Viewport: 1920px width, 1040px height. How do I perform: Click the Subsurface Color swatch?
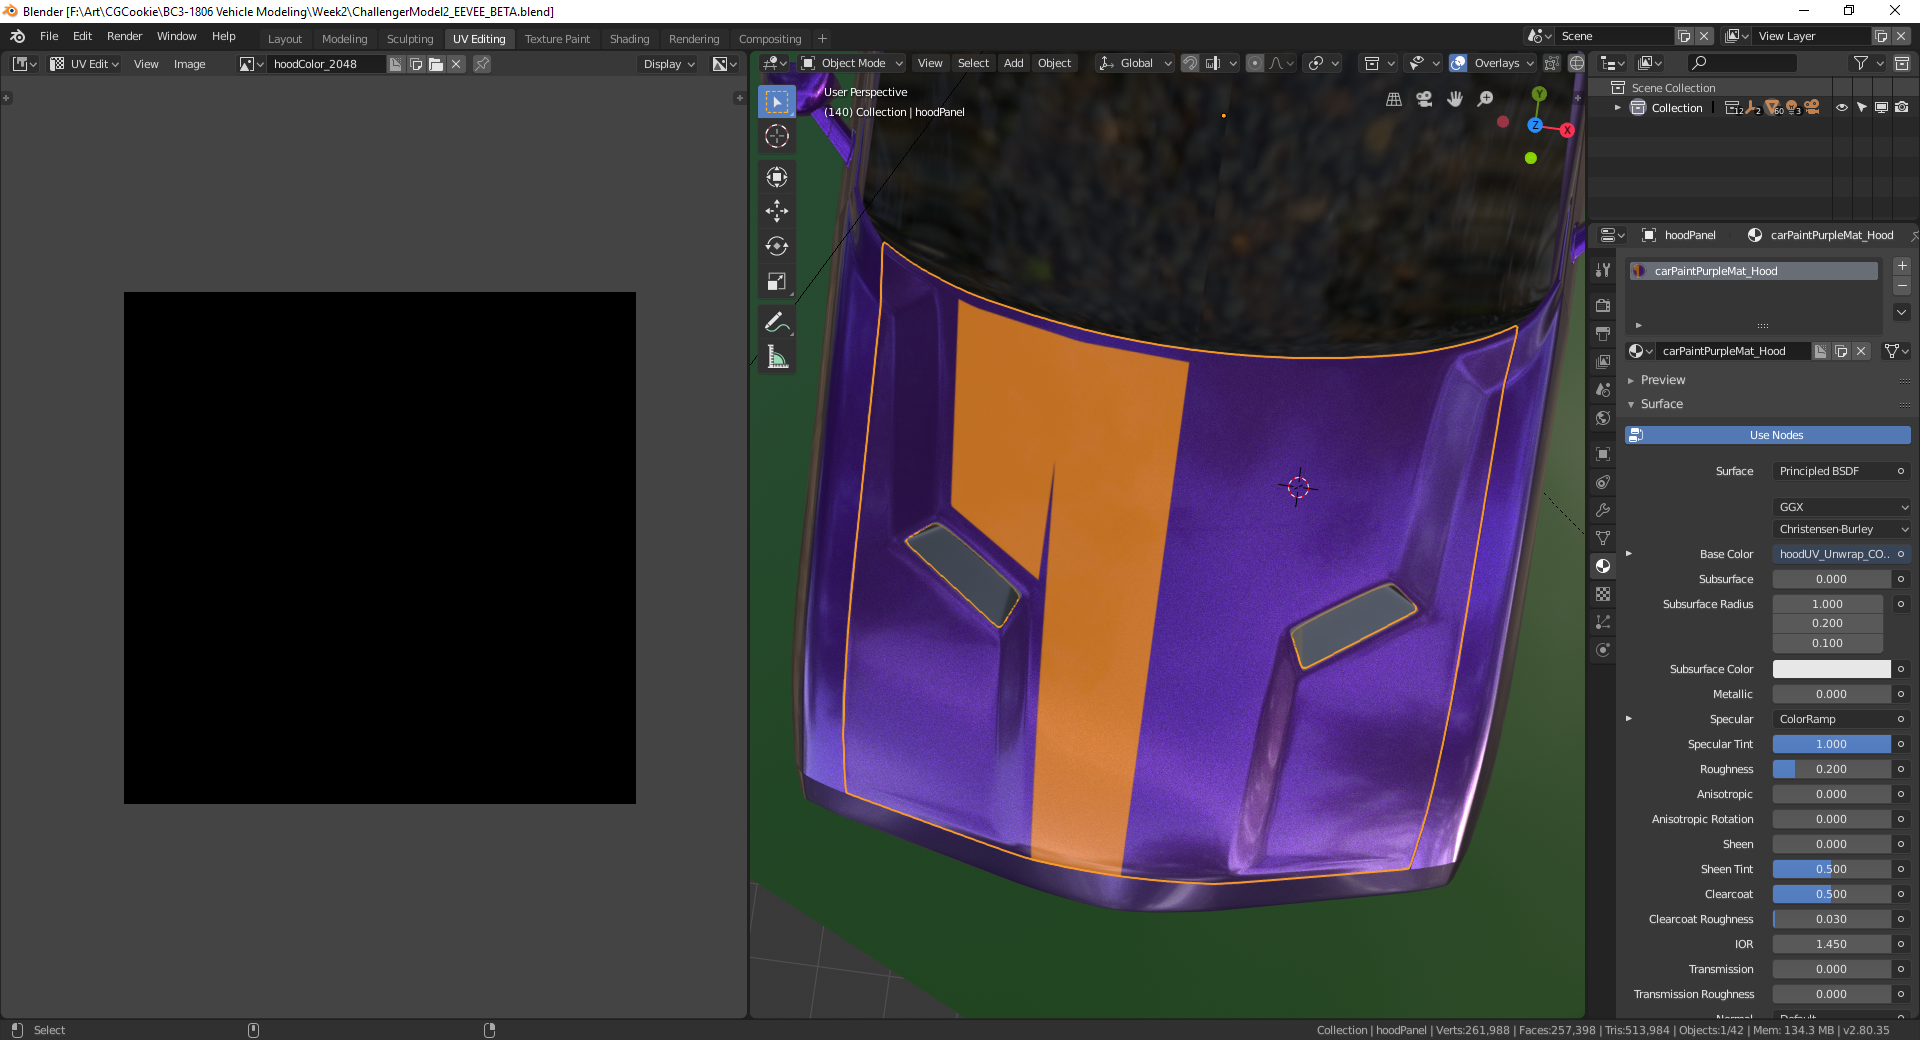[x=1832, y=669]
